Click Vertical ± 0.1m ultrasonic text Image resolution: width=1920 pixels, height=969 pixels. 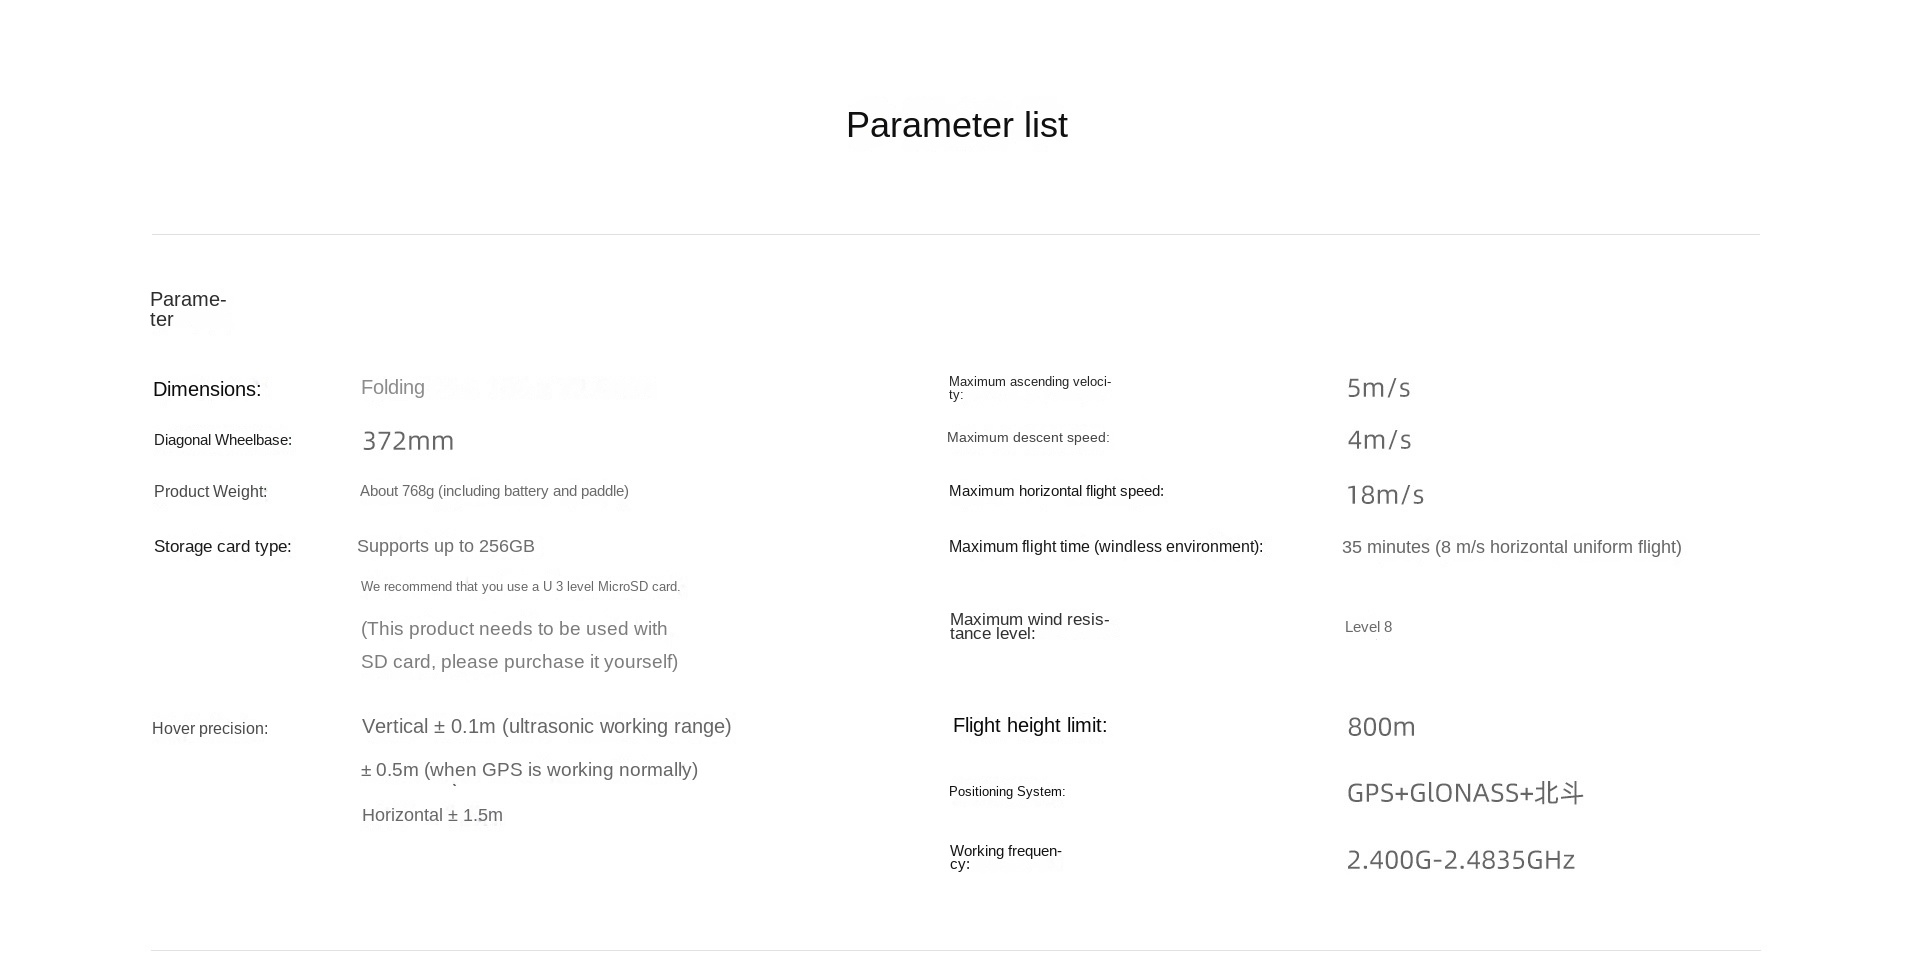547,726
